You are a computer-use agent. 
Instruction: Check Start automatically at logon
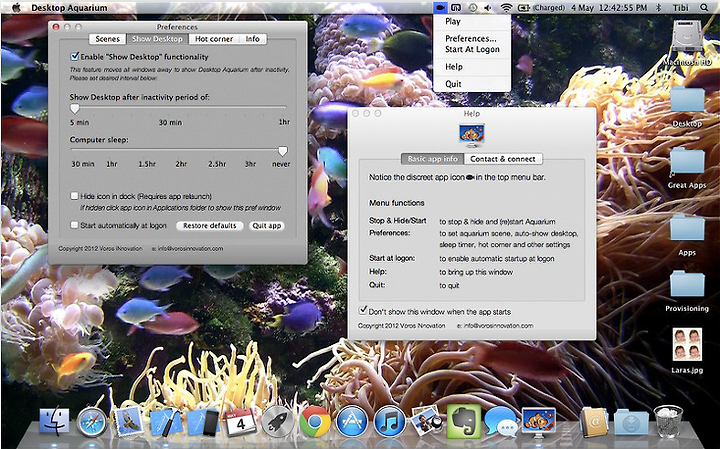coord(74,225)
